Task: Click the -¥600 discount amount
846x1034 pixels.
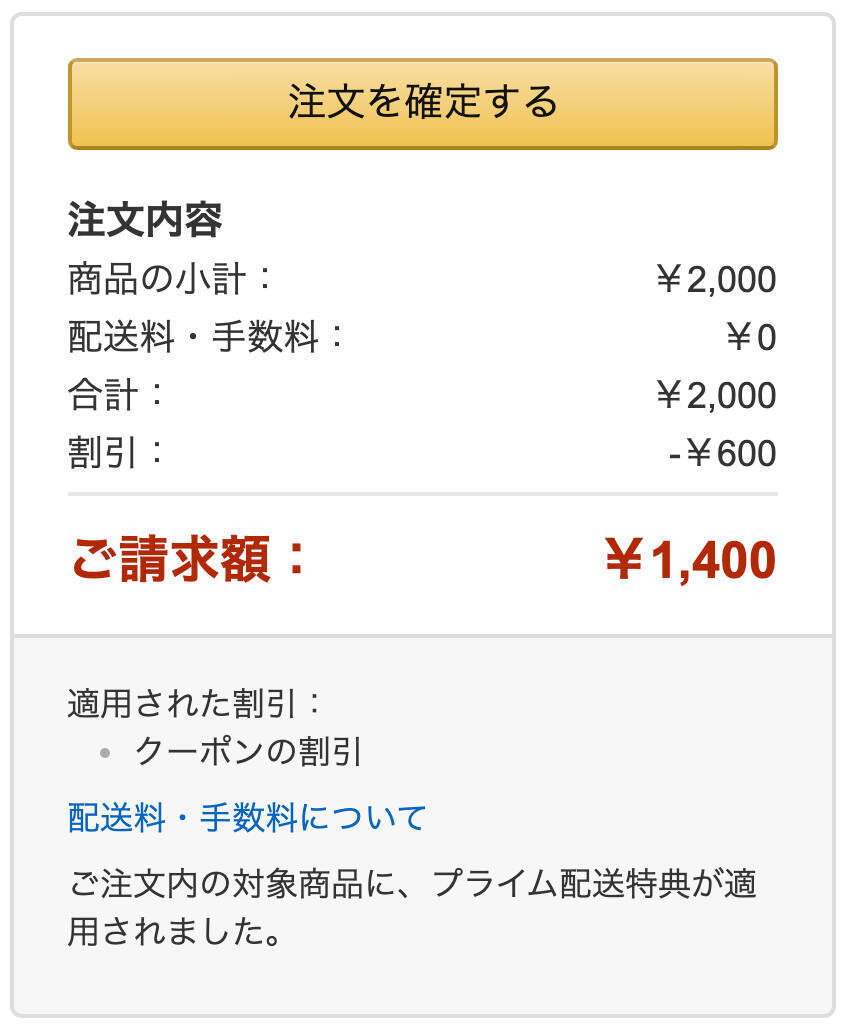Action: (x=722, y=454)
